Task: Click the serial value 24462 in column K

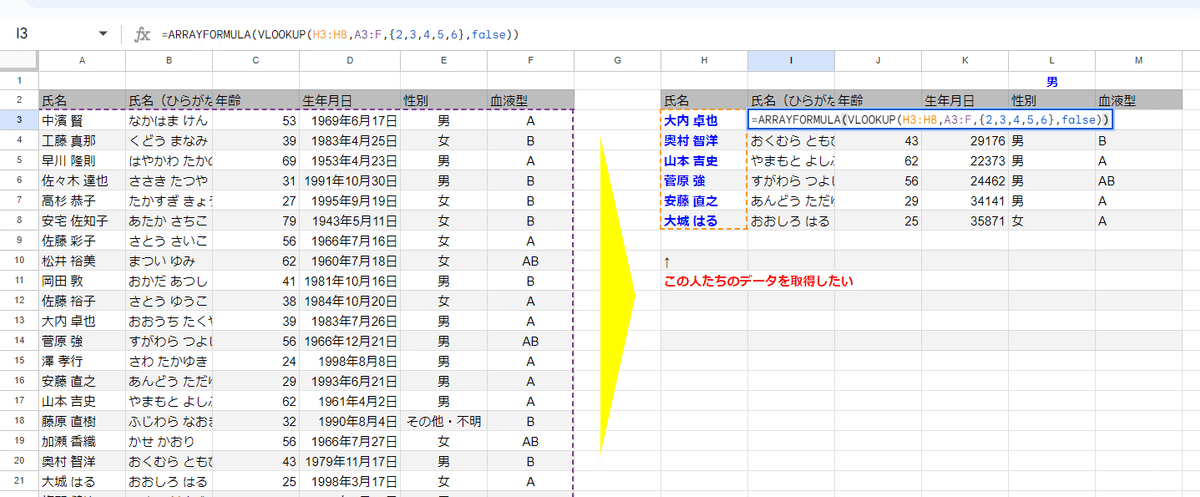Action: pyautogui.click(x=965, y=180)
